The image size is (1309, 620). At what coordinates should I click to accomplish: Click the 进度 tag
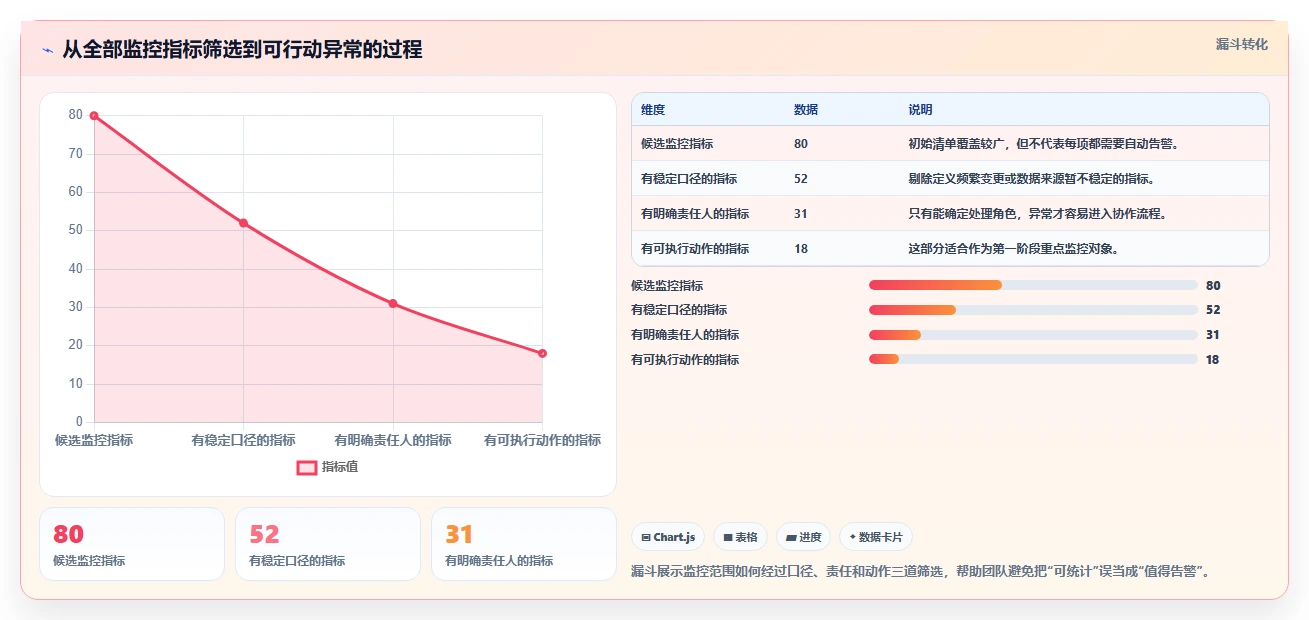click(x=803, y=537)
